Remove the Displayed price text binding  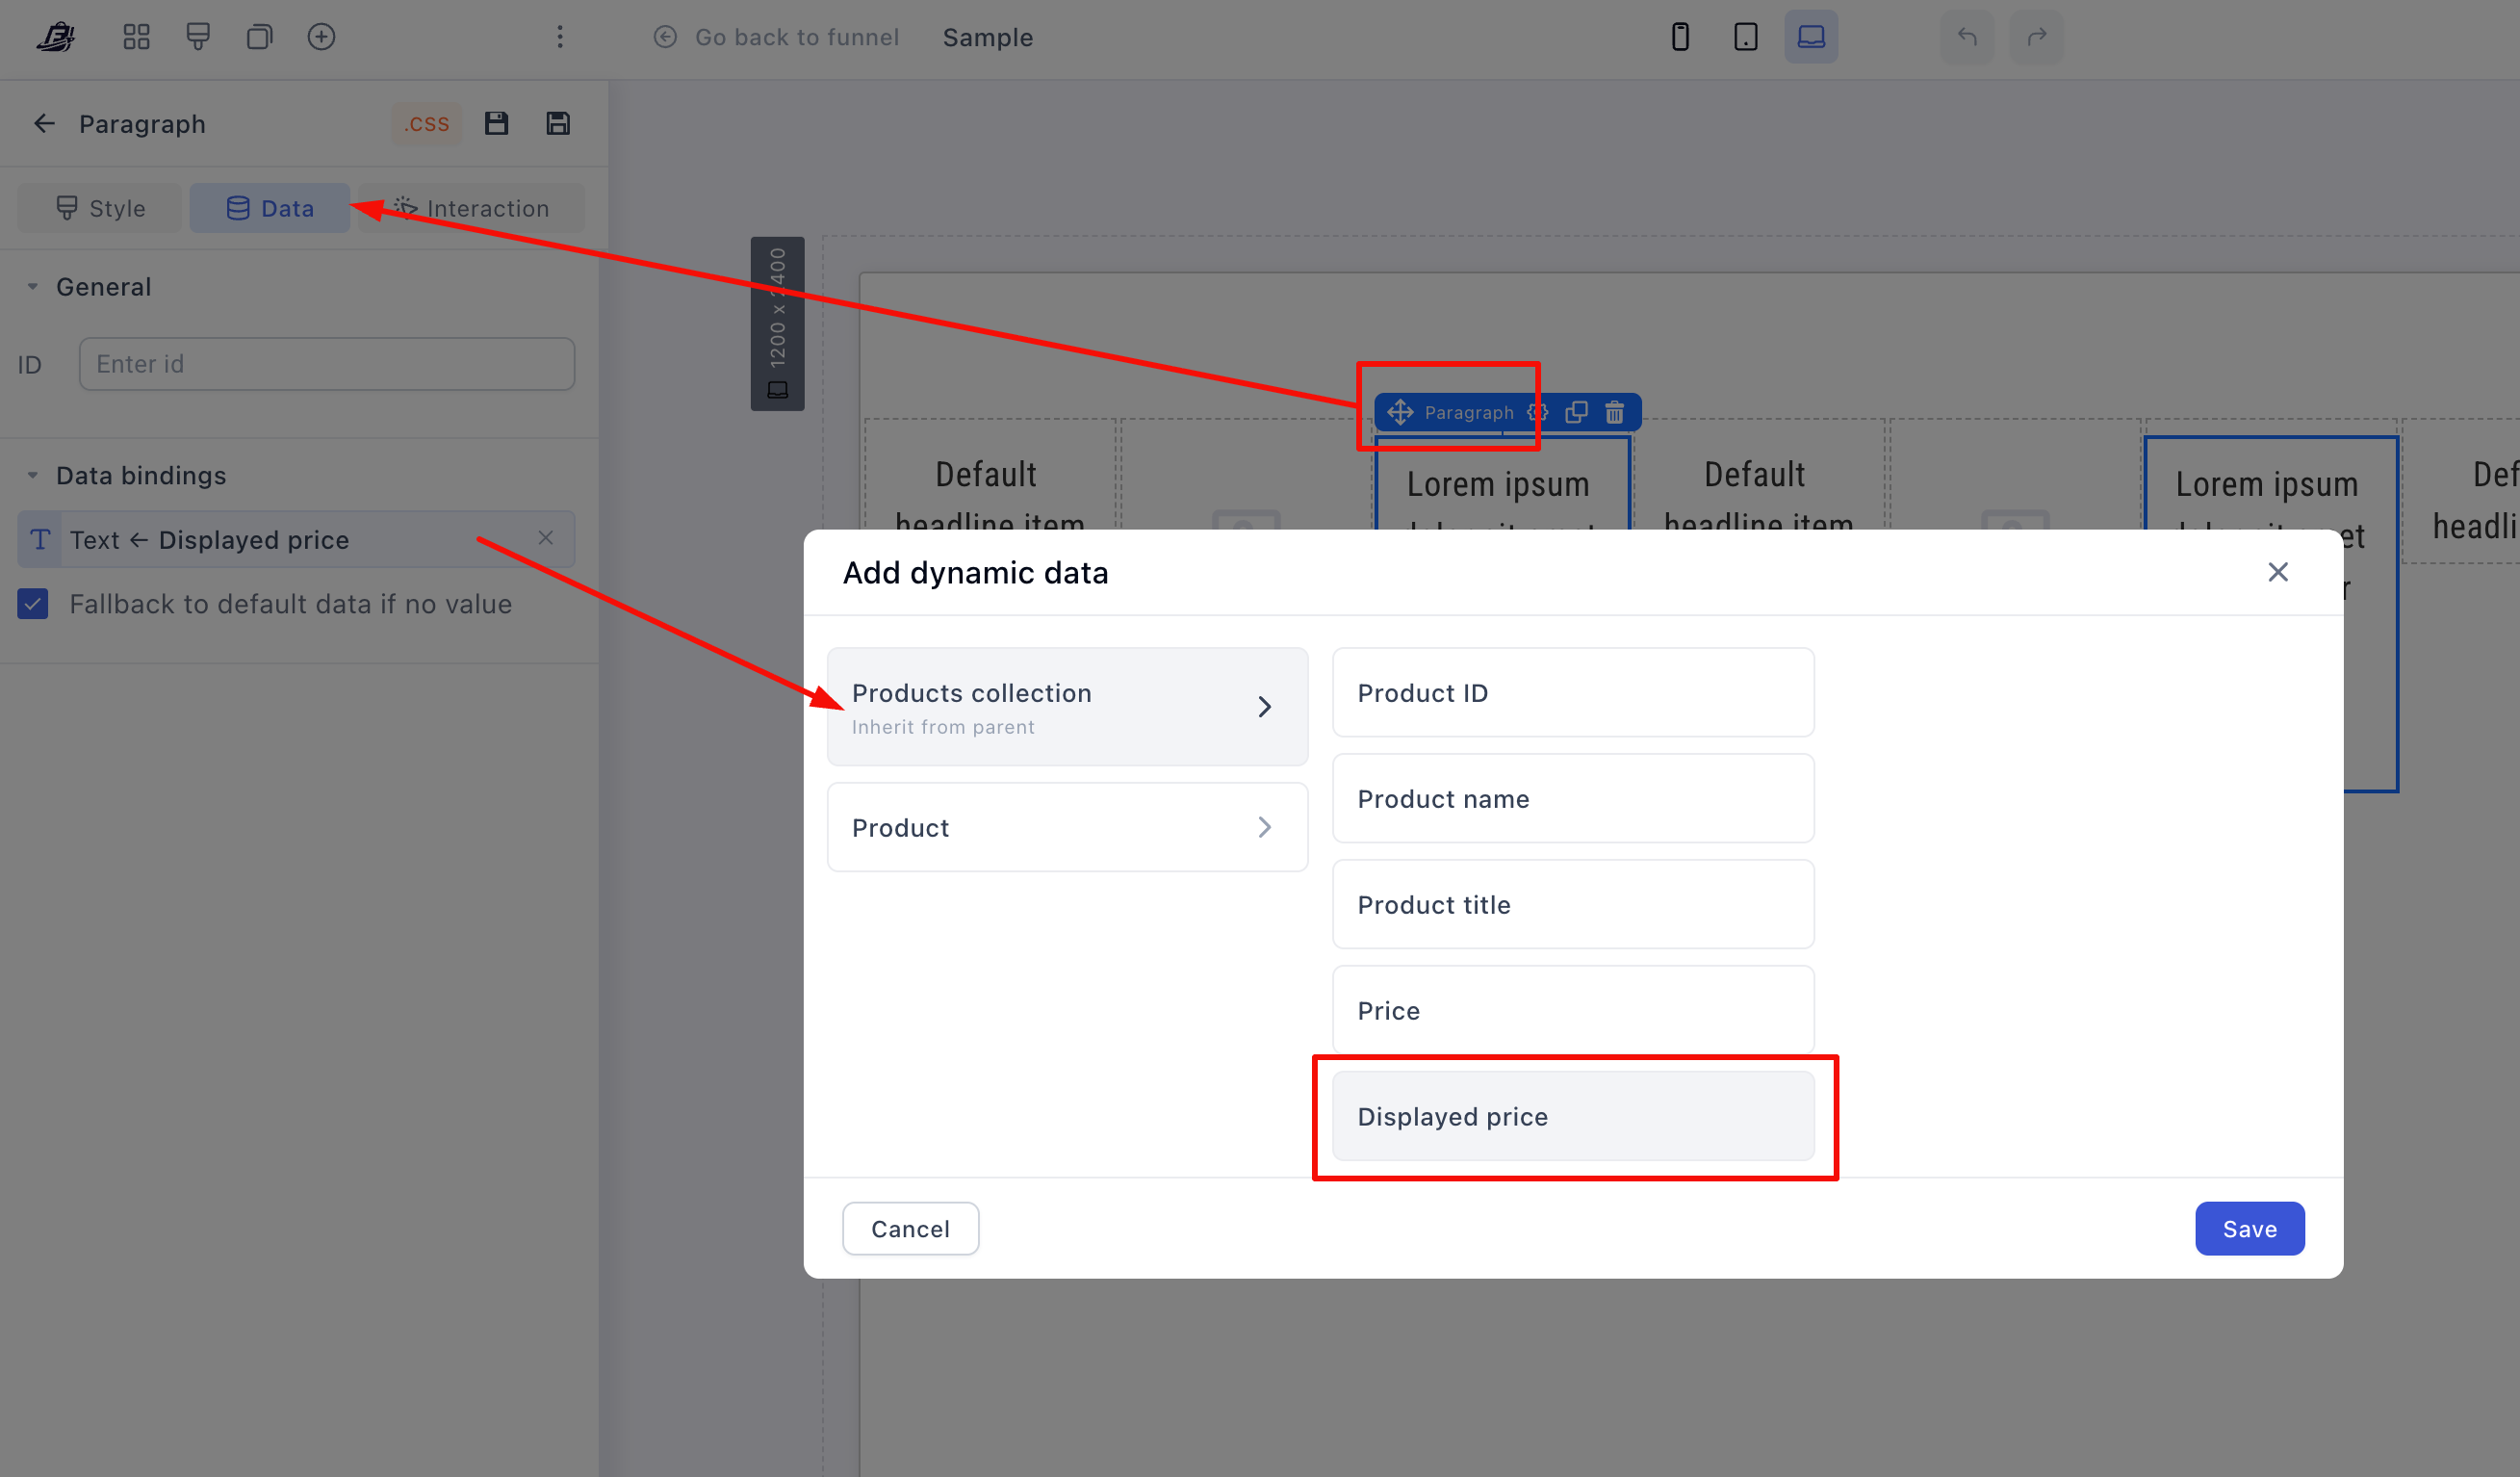(x=546, y=538)
